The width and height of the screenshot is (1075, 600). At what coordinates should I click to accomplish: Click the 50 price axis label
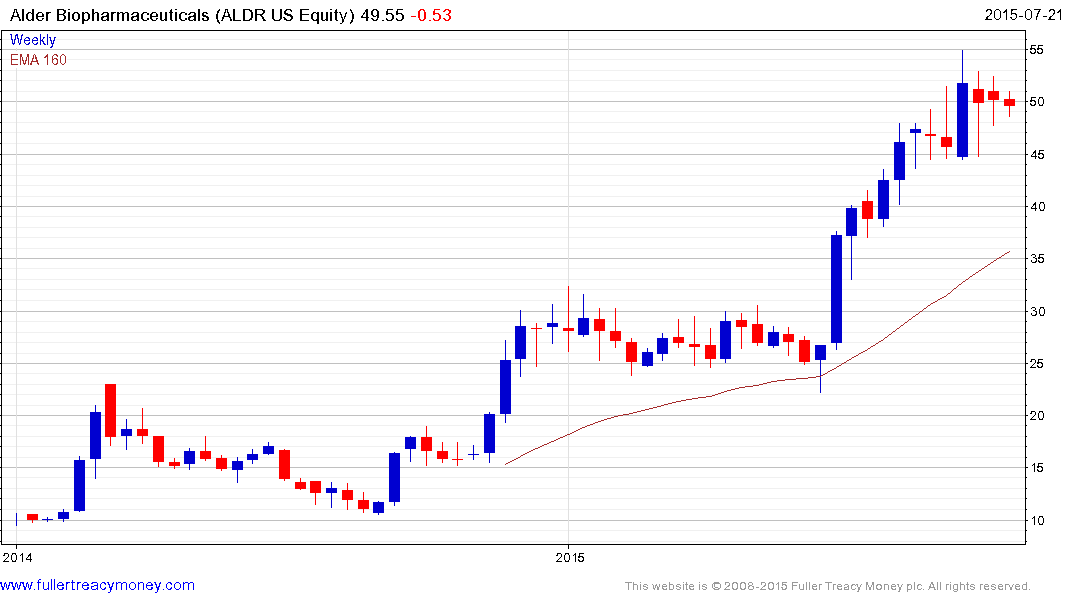click(x=1037, y=102)
